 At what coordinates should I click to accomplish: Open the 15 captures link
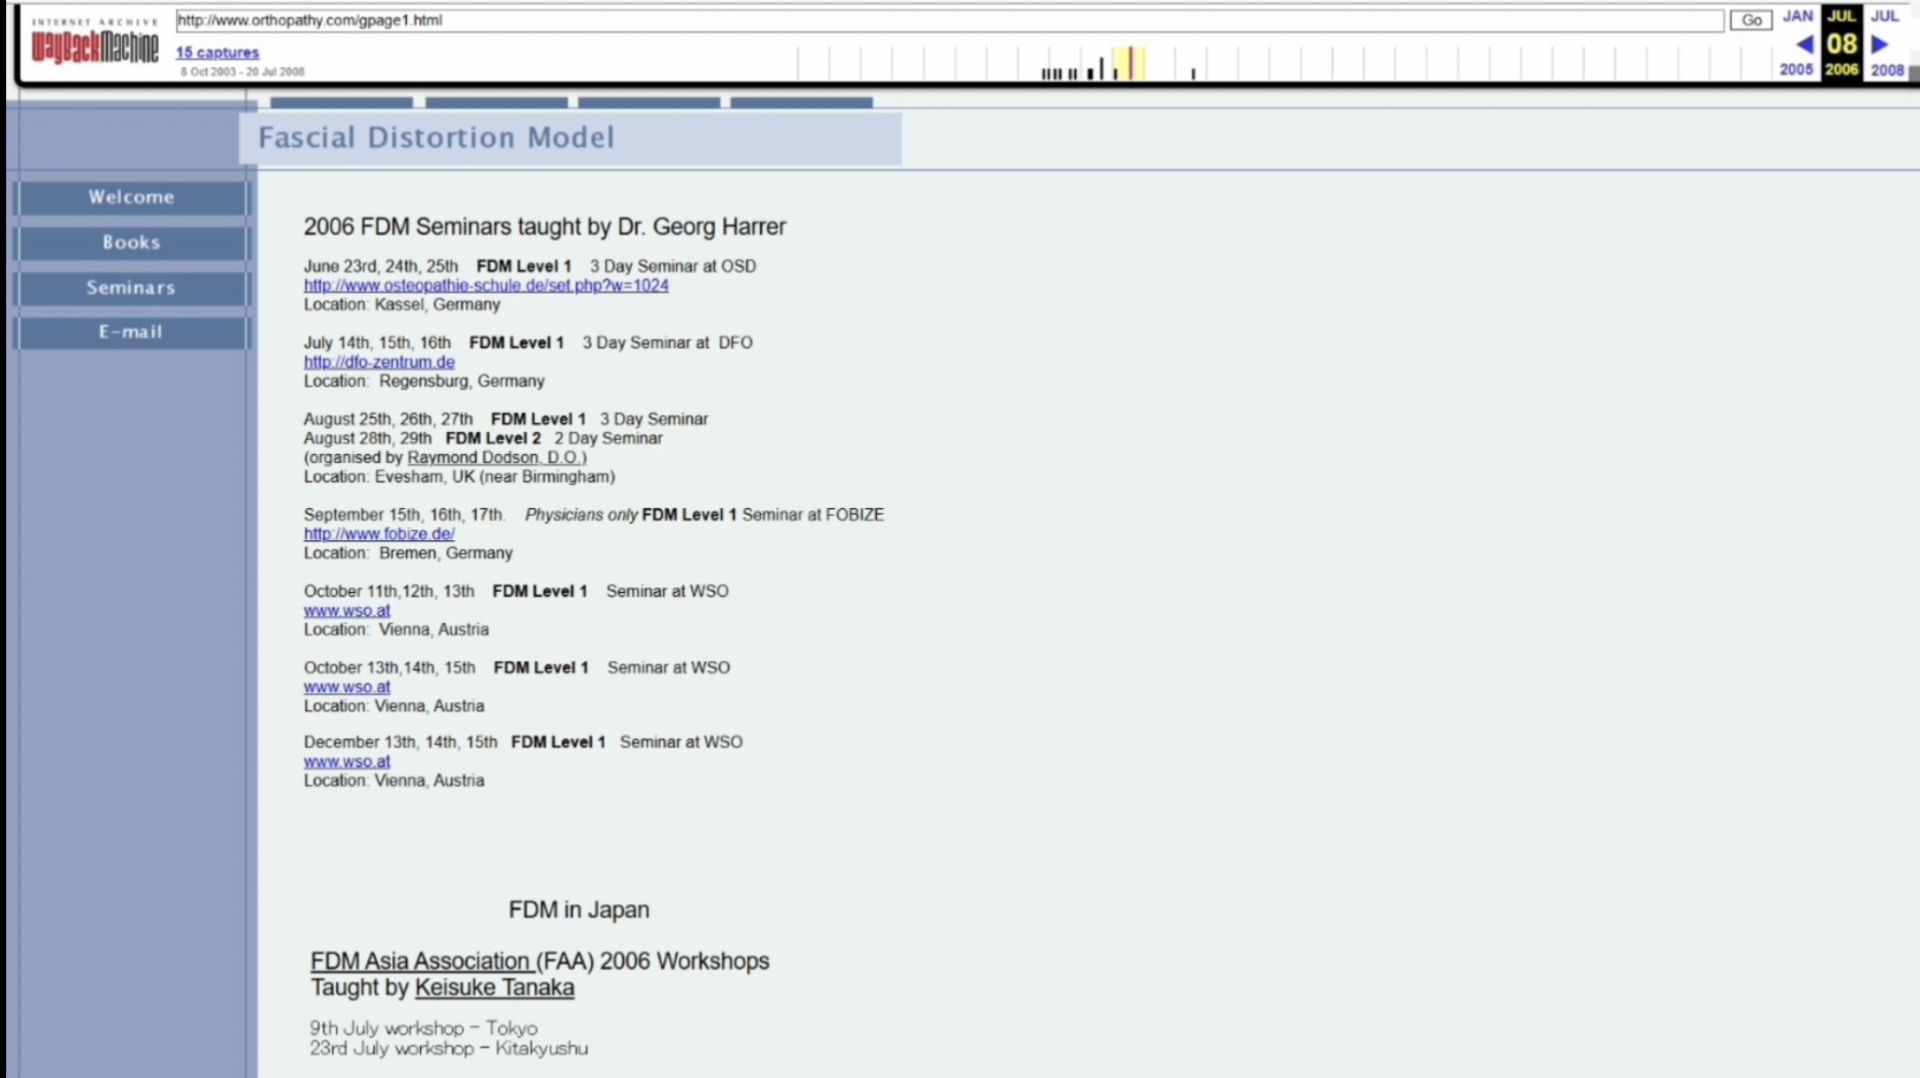[x=217, y=52]
